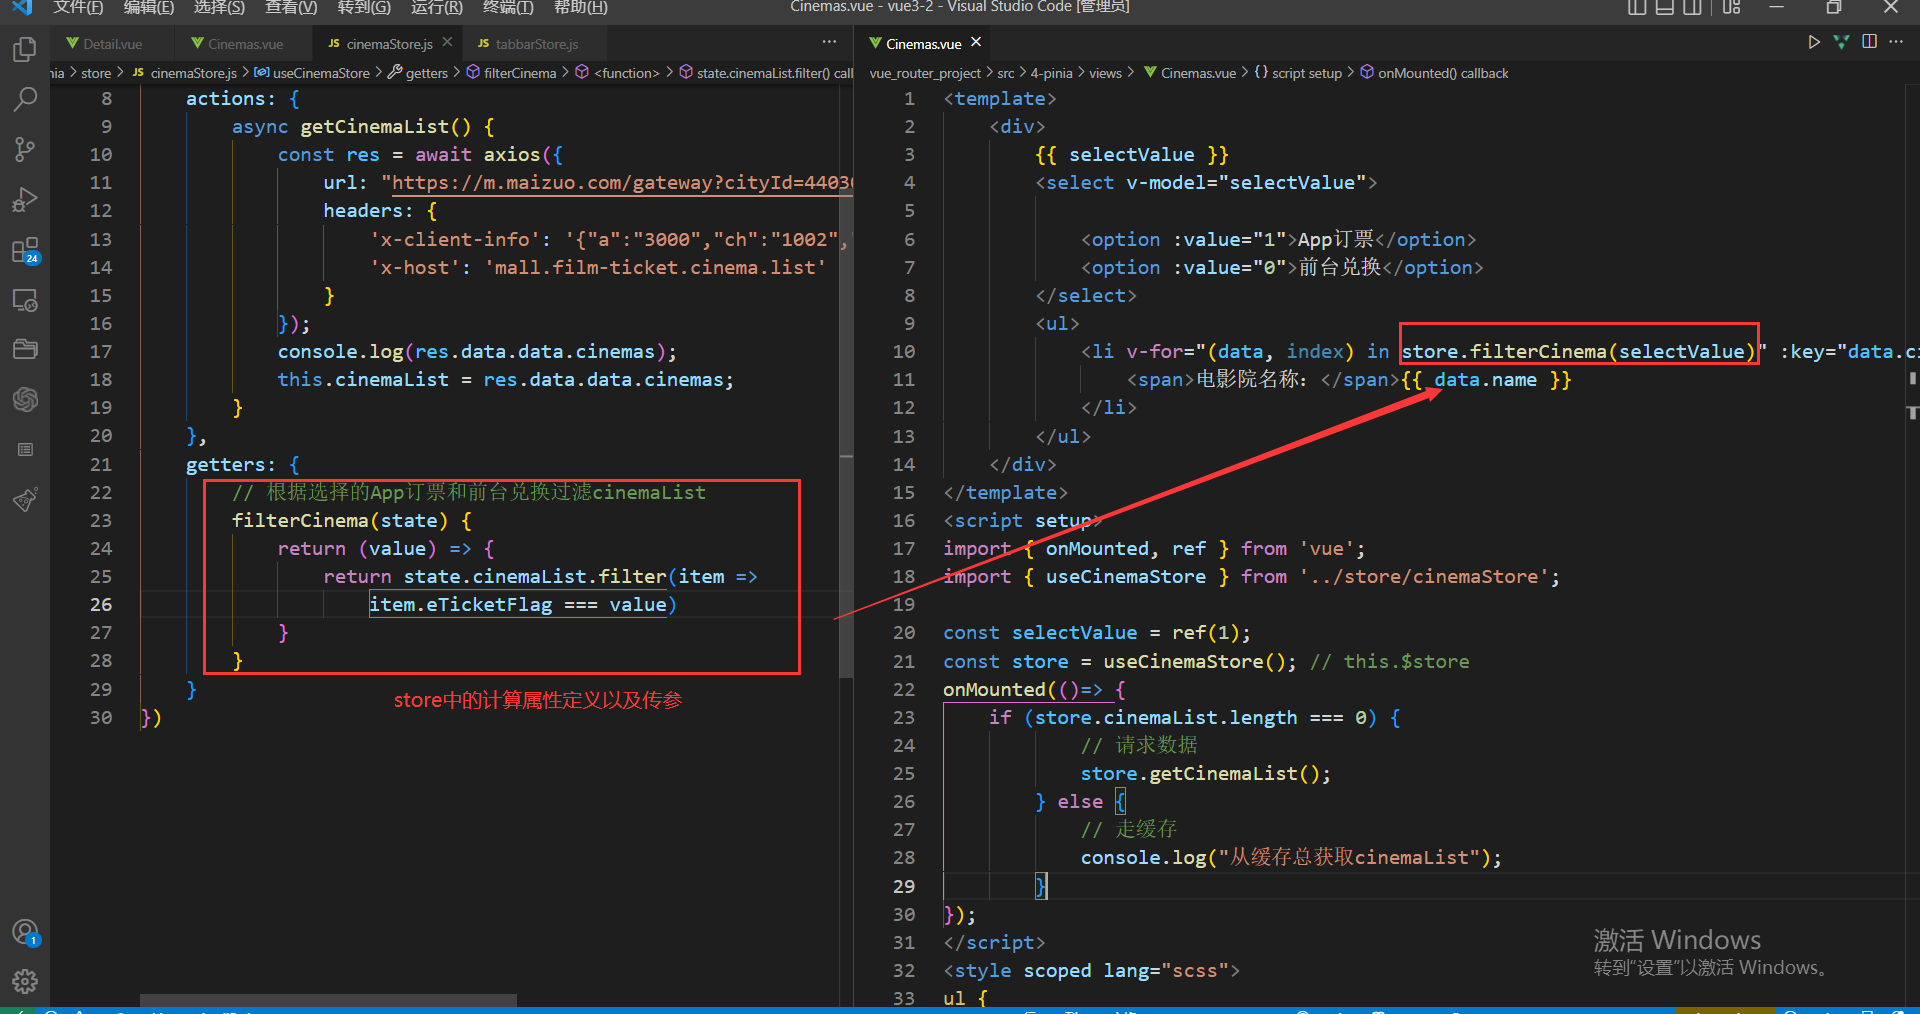Open the Search view in activity bar
Viewport: 1920px width, 1014px height.
25,99
